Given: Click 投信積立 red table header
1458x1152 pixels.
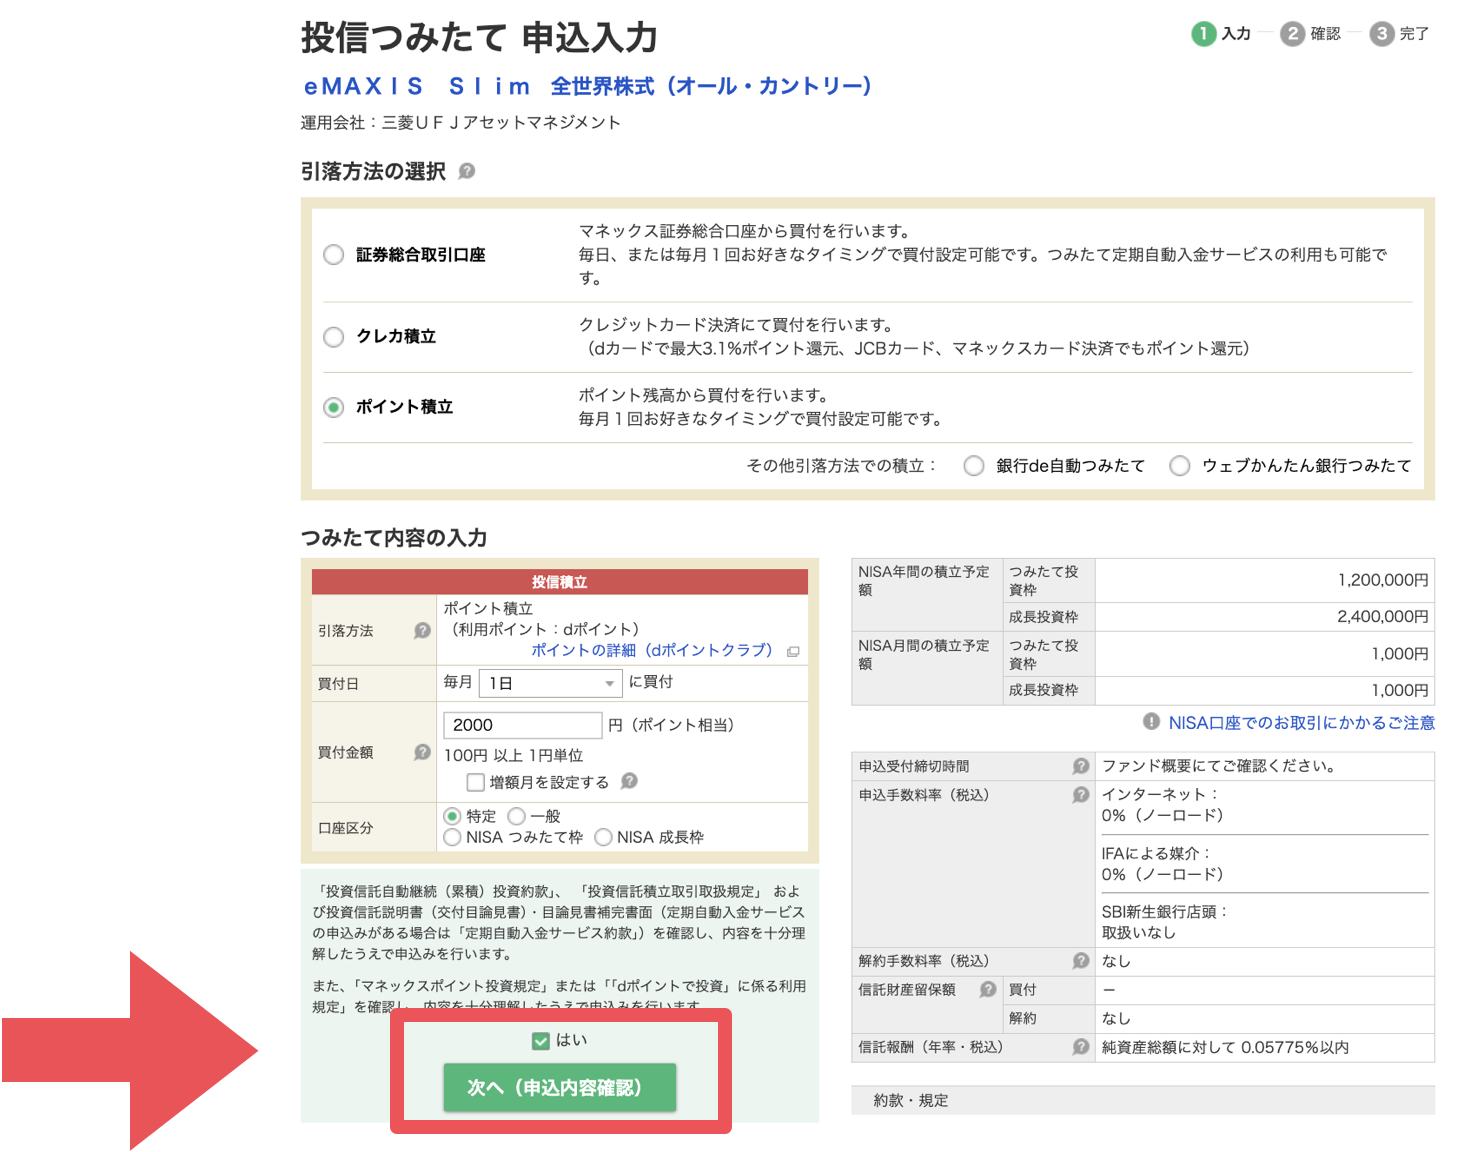Looking at the screenshot, I should coord(560,582).
